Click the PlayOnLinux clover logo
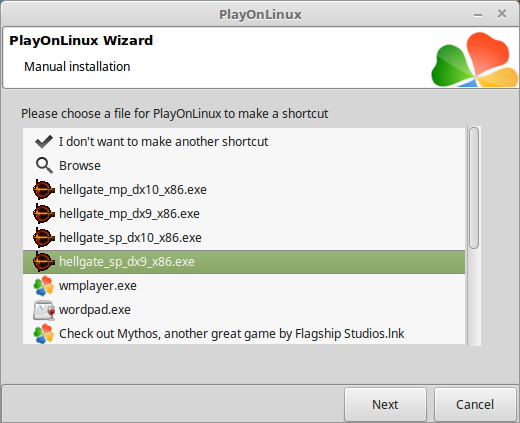This screenshot has width=520, height=423. [475, 59]
